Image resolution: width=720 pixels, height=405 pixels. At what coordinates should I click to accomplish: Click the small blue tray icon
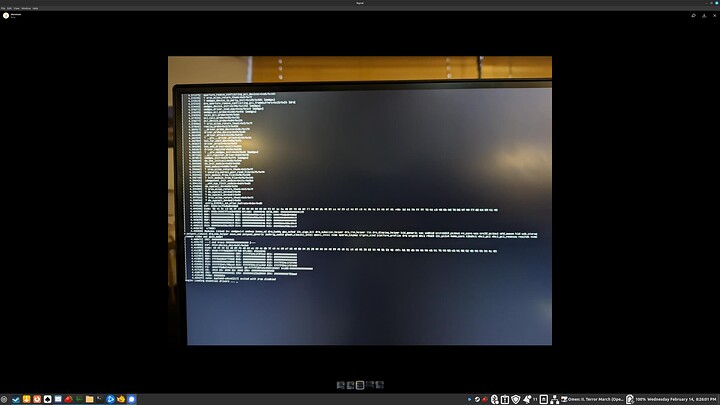[469, 399]
